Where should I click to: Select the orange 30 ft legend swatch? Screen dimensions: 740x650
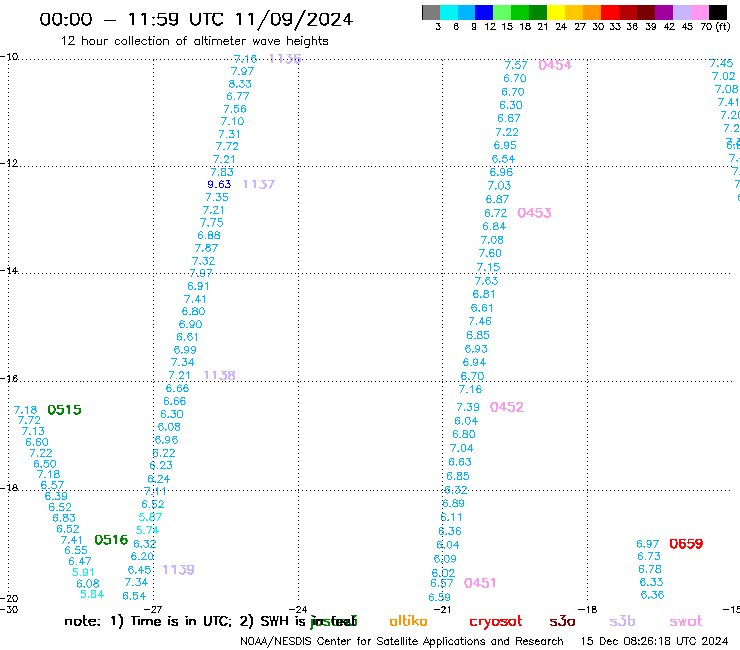[592, 12]
